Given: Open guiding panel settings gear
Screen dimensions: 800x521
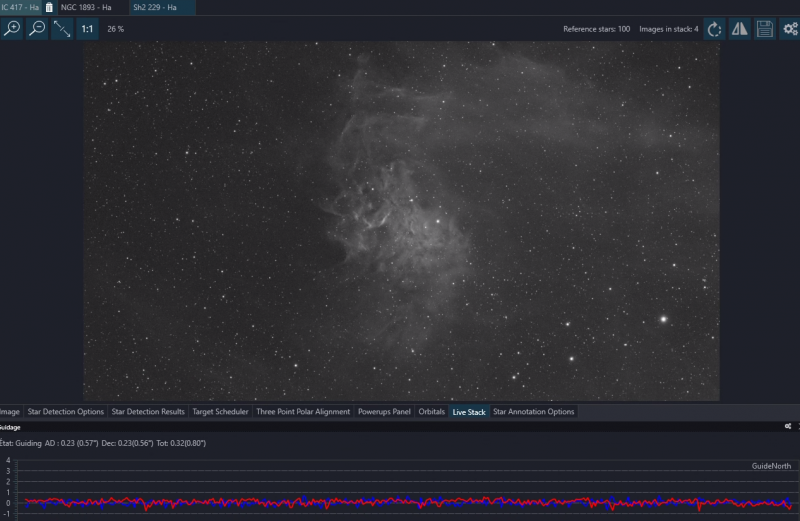Looking at the screenshot, I should click(788, 426).
